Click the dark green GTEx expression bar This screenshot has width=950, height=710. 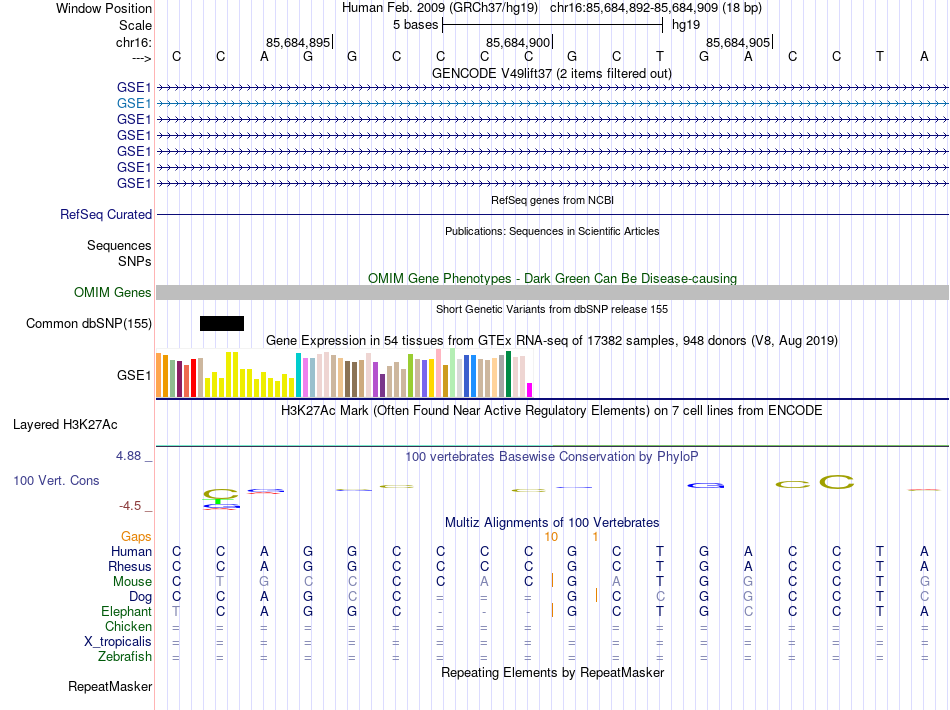(509, 374)
